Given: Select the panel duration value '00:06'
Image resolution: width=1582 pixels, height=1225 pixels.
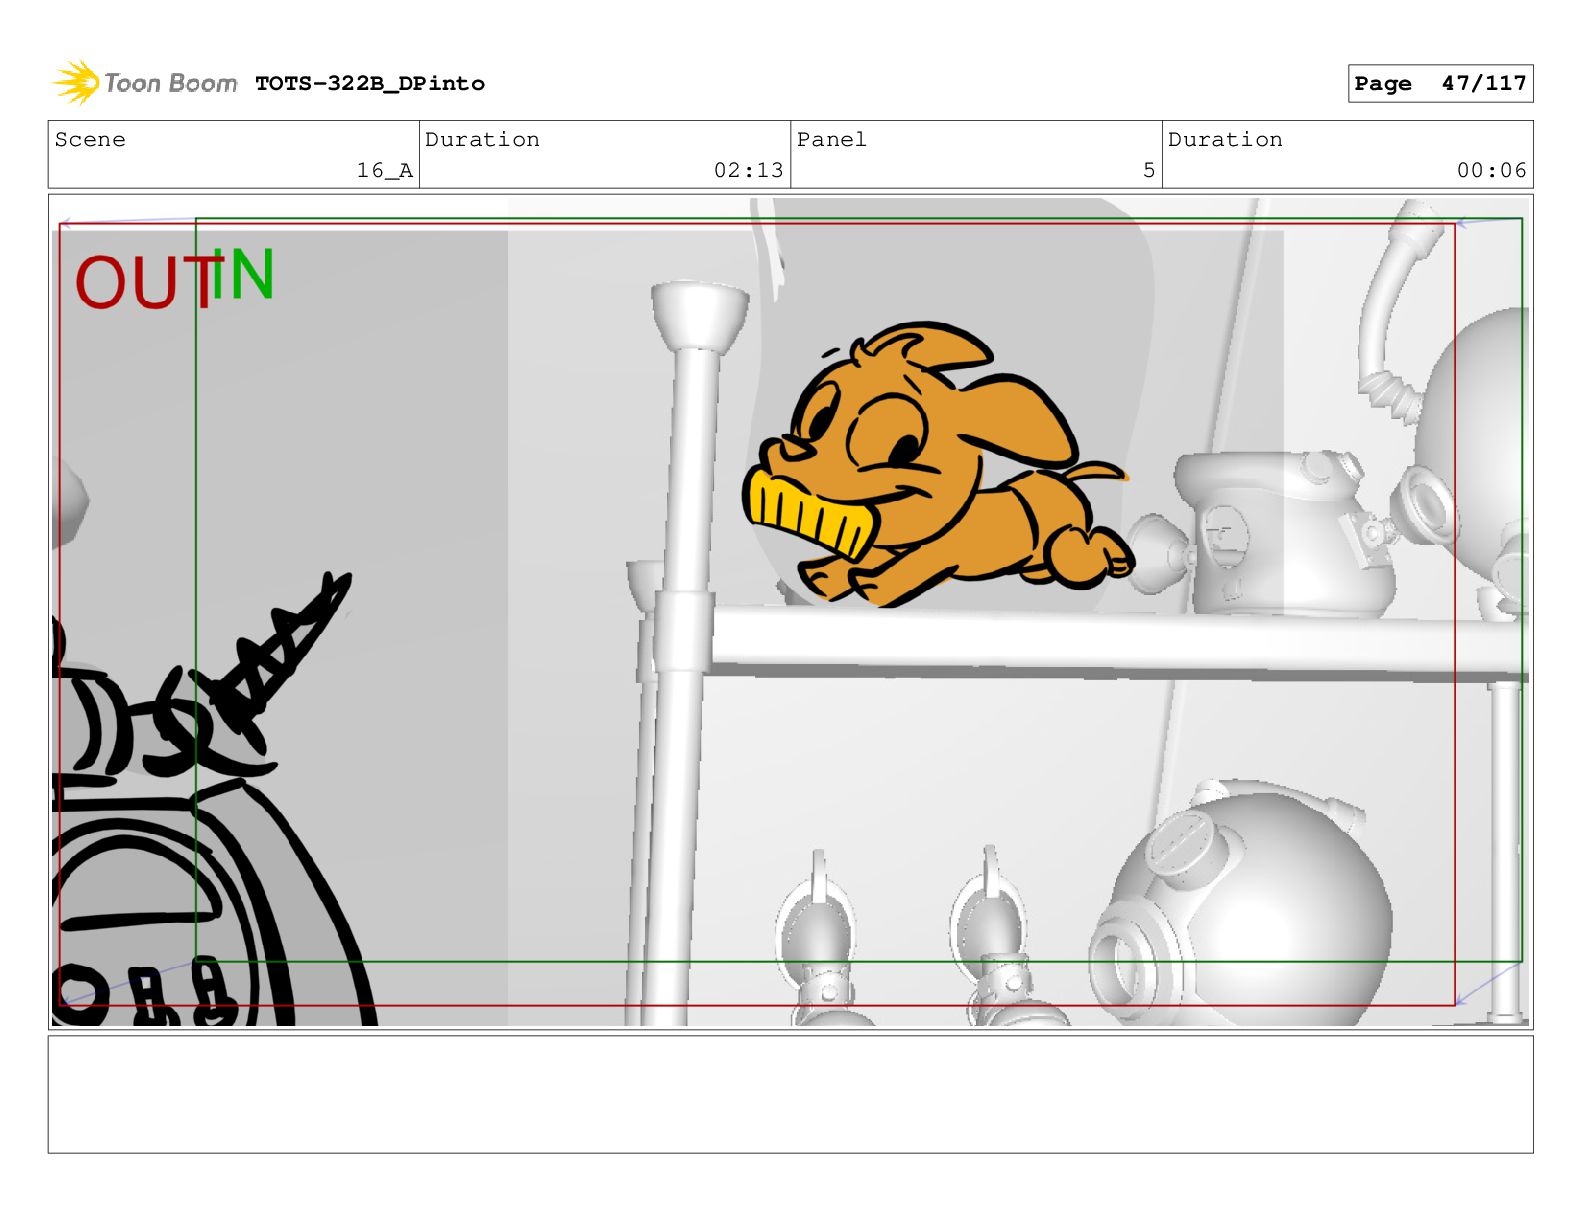Looking at the screenshot, I should click(x=1491, y=171).
